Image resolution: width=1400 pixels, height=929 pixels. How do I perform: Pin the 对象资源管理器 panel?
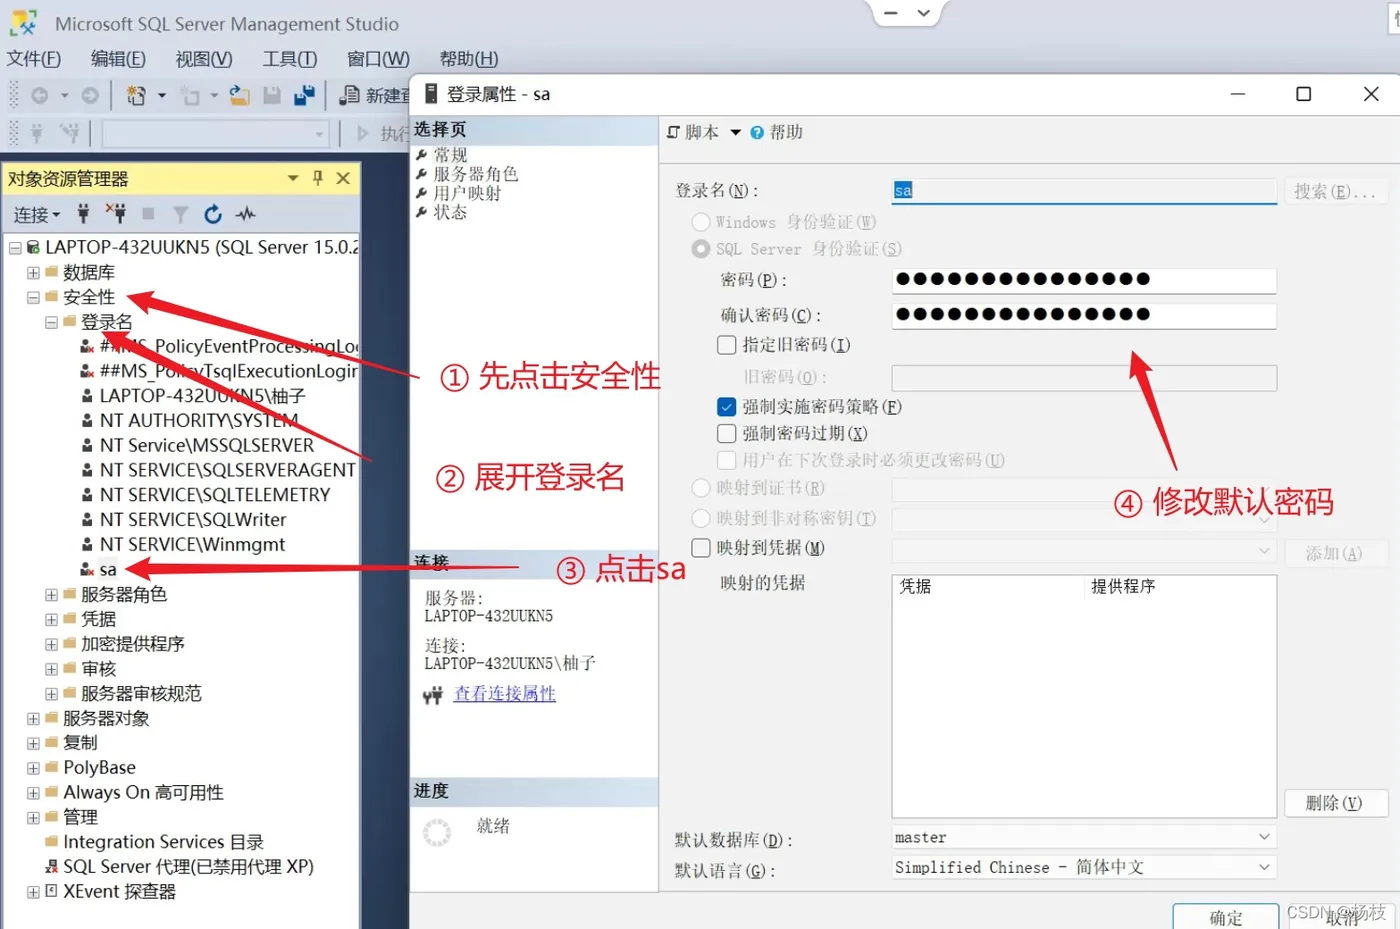point(318,177)
